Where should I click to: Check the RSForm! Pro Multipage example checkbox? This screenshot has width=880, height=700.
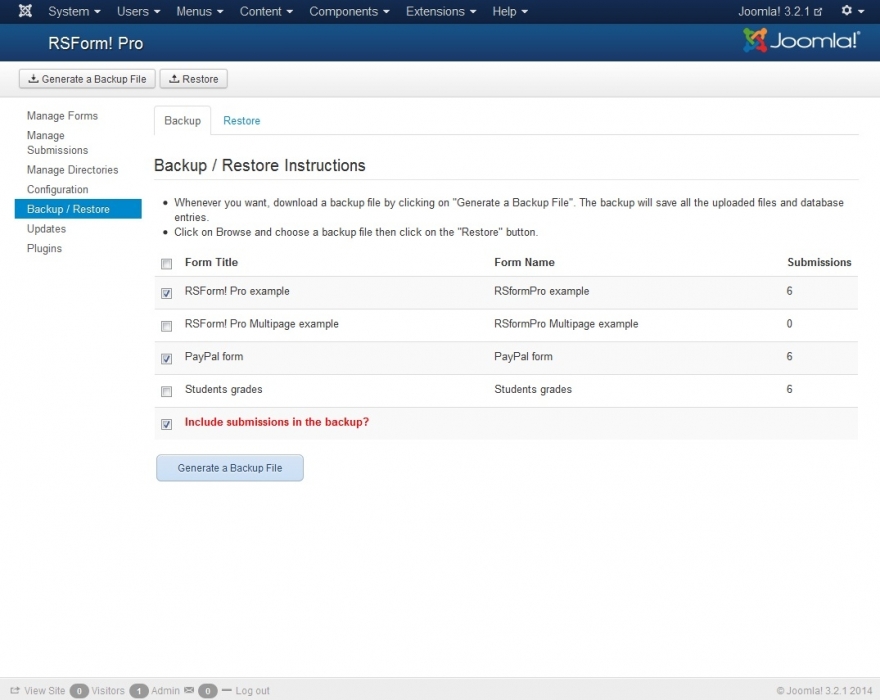pos(167,326)
